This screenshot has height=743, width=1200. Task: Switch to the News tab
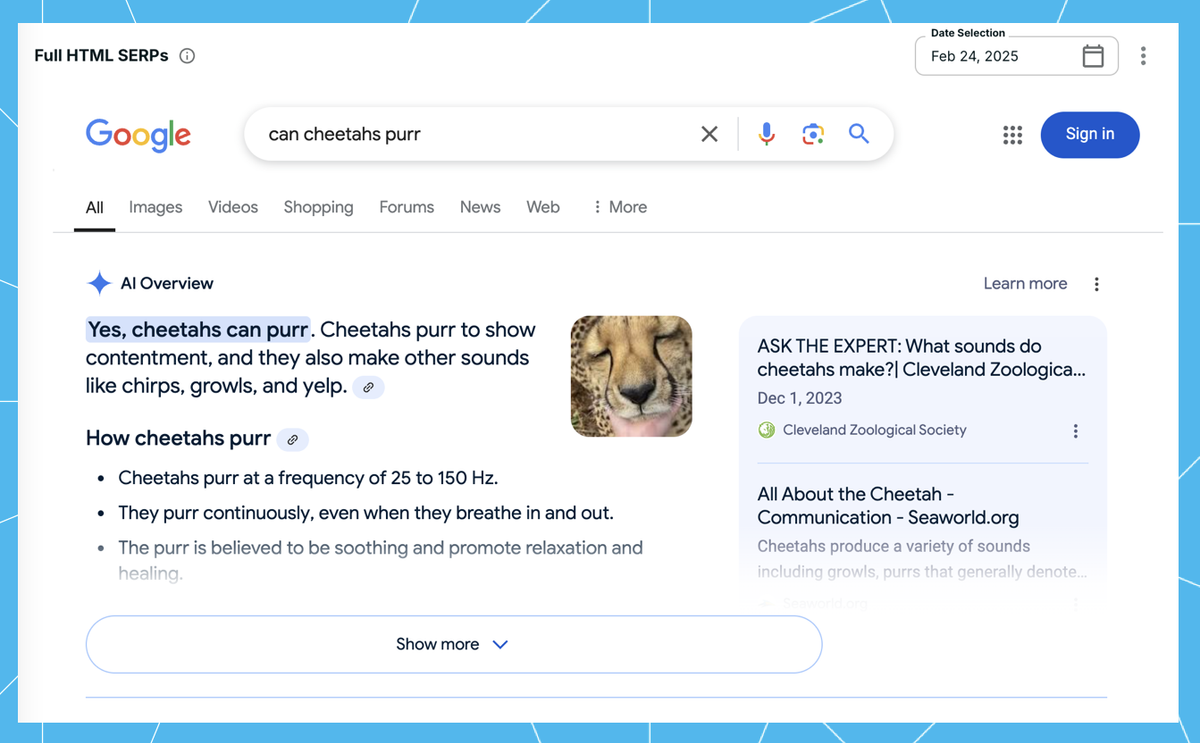pos(480,207)
